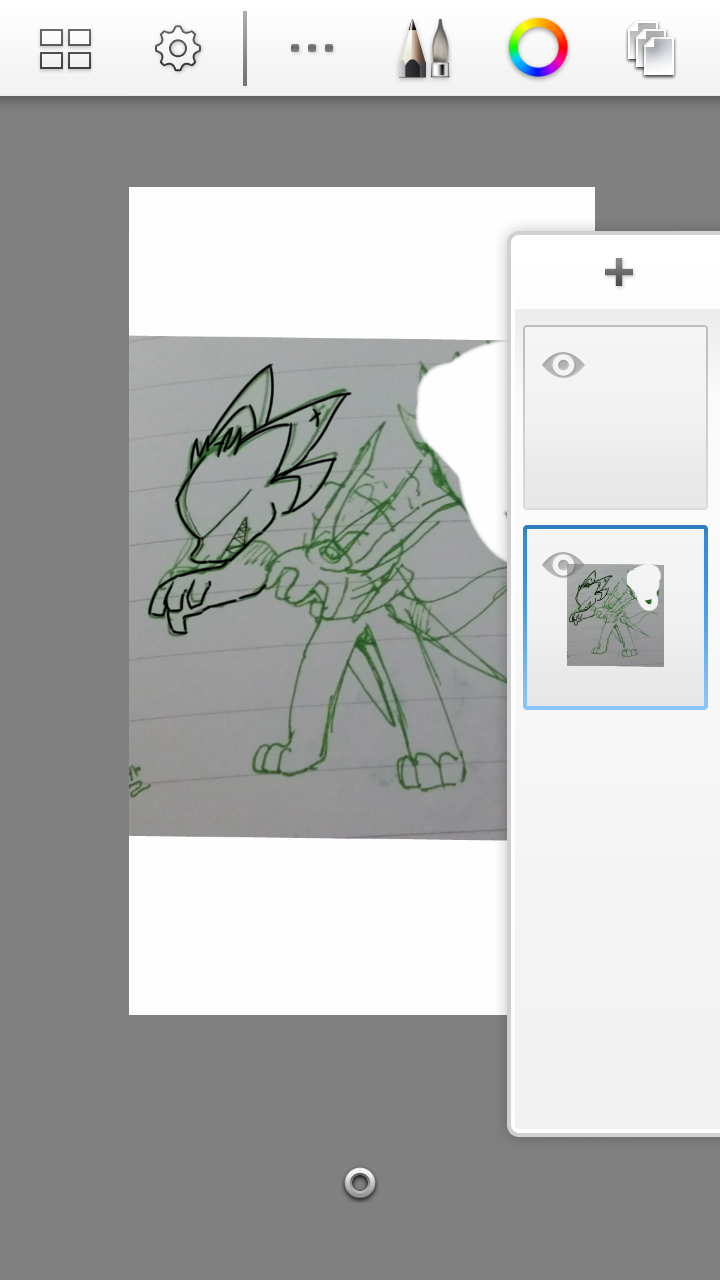Hide the empty top layer
The width and height of the screenshot is (720, 1280).
(x=563, y=365)
